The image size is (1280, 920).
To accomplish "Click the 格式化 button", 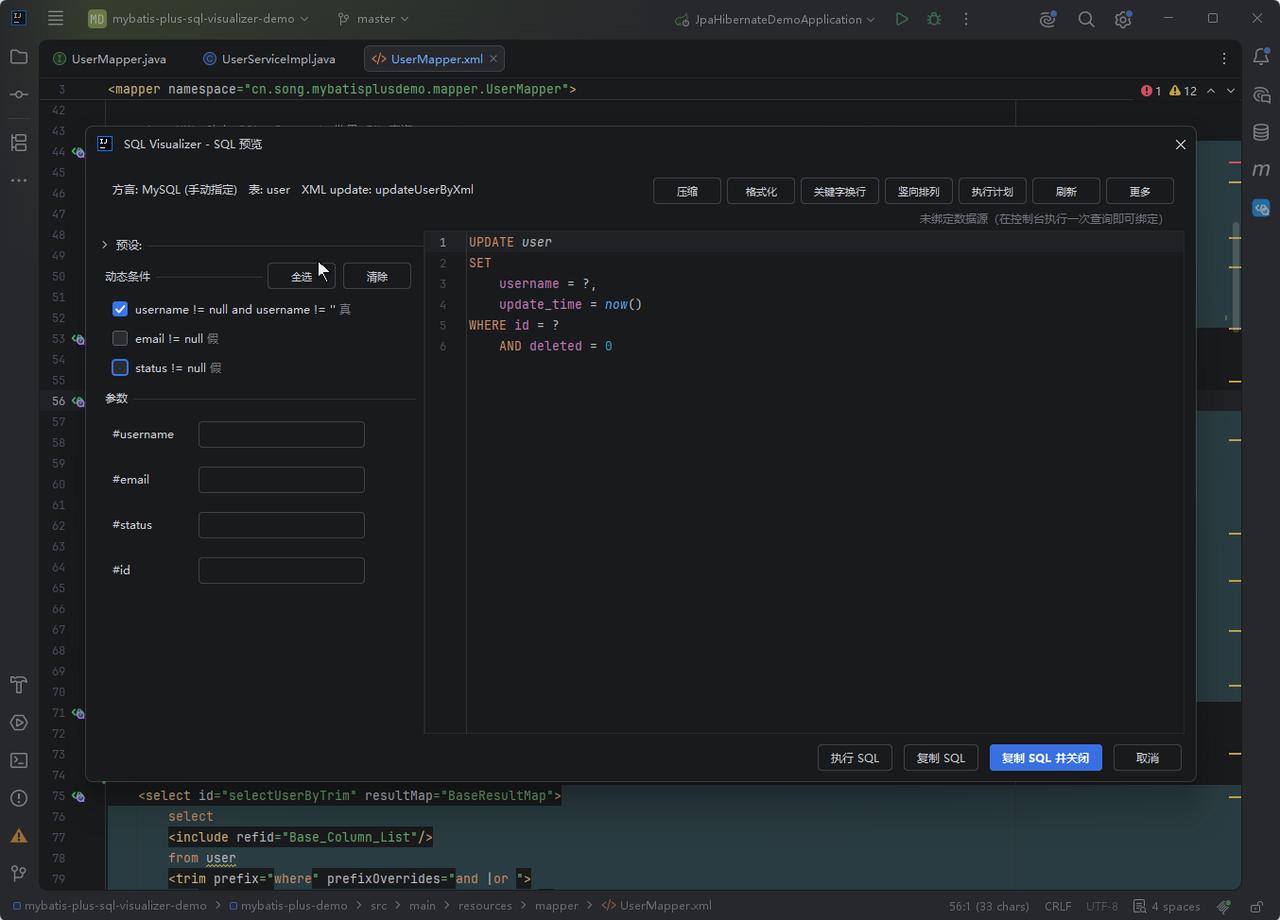I will click(x=761, y=191).
